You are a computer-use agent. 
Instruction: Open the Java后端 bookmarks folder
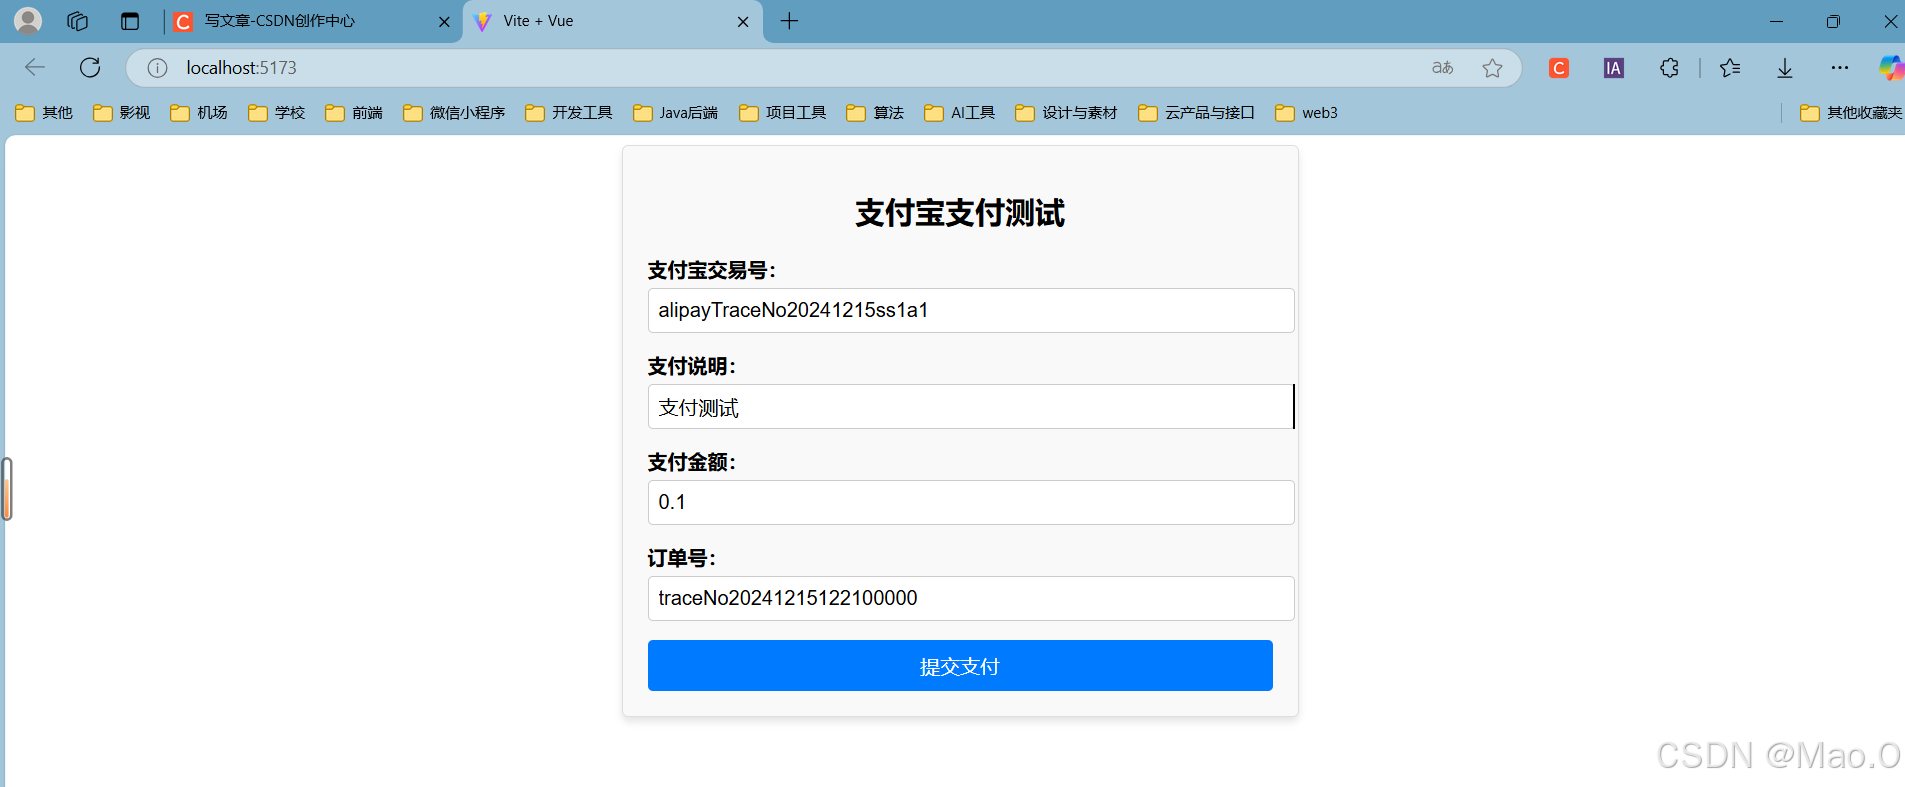(676, 113)
